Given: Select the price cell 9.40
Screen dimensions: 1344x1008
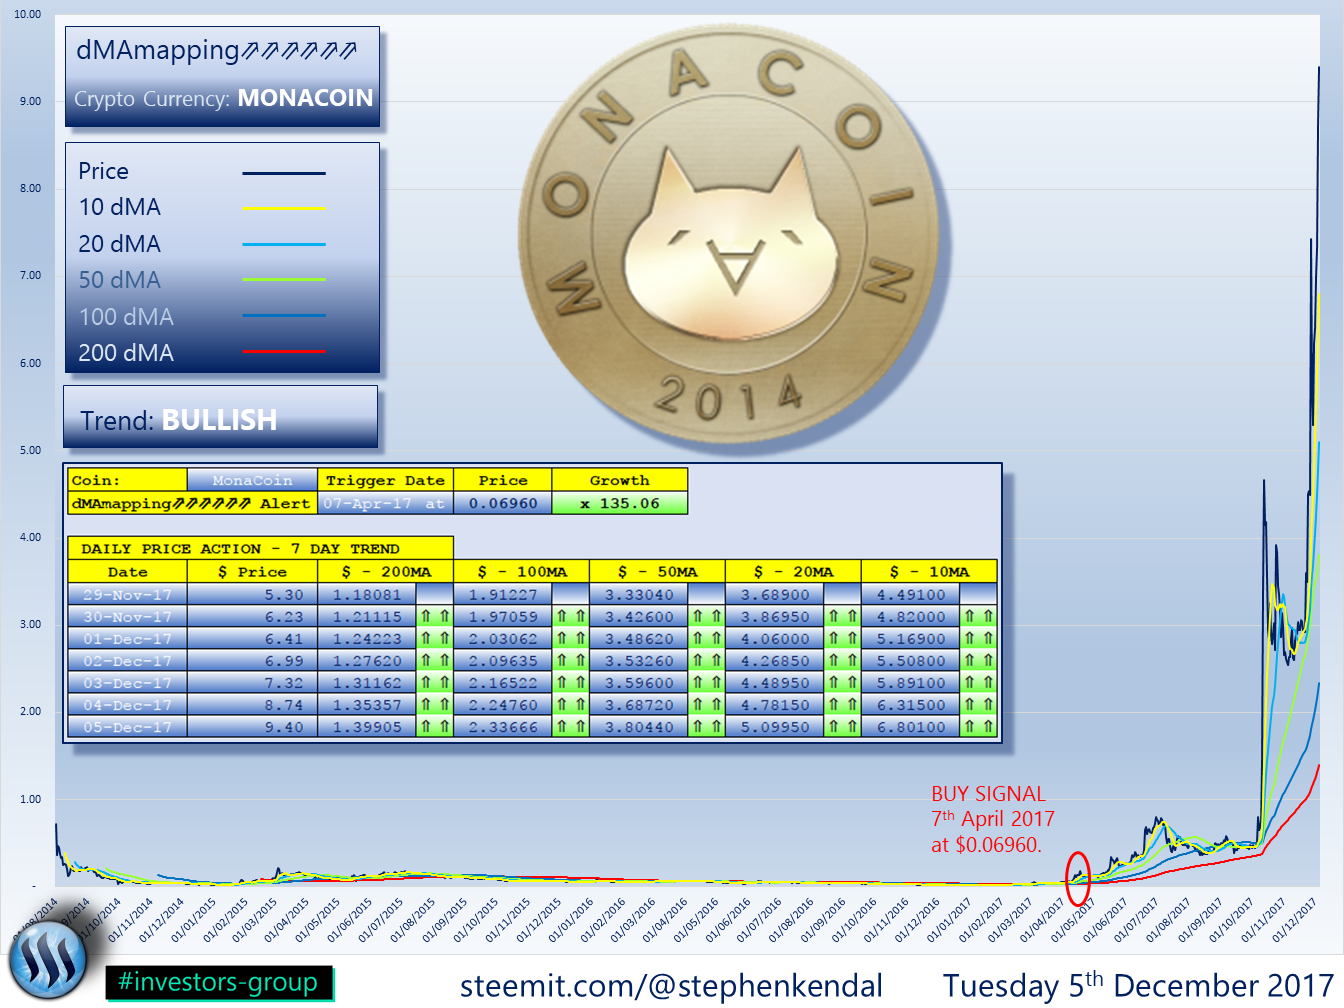Looking at the screenshot, I should pos(252,727).
